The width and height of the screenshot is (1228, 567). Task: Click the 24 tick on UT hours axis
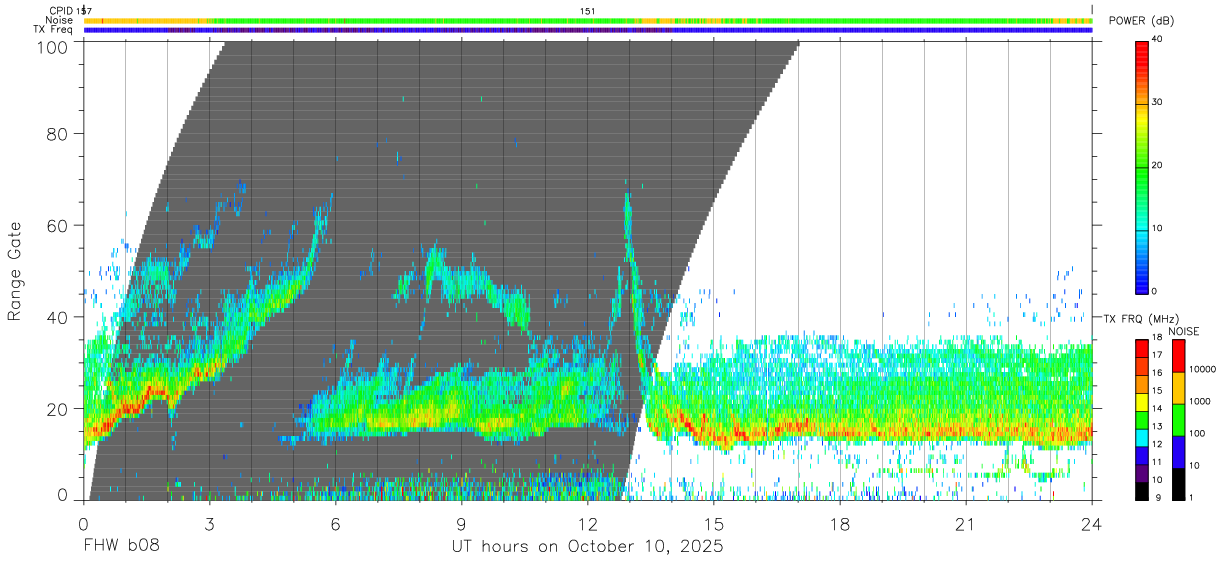point(1092,524)
